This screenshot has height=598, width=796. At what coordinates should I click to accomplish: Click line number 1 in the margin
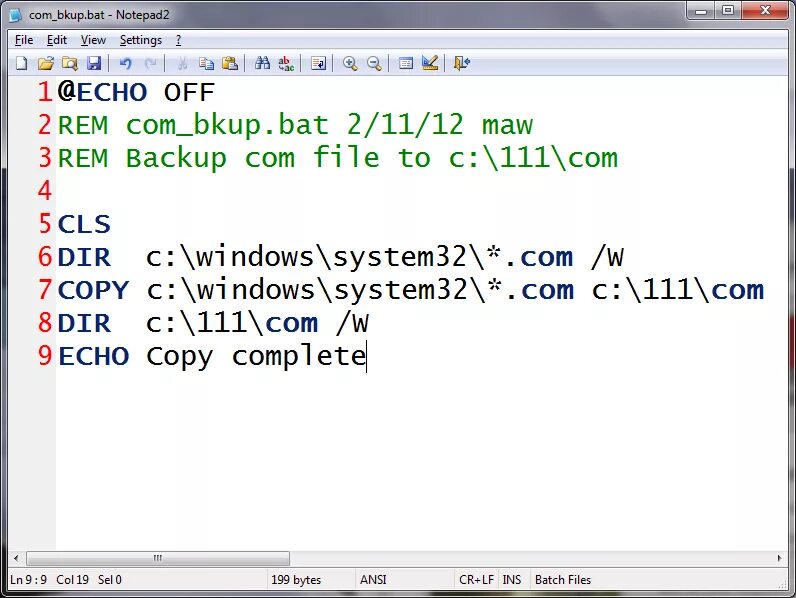pos(45,92)
